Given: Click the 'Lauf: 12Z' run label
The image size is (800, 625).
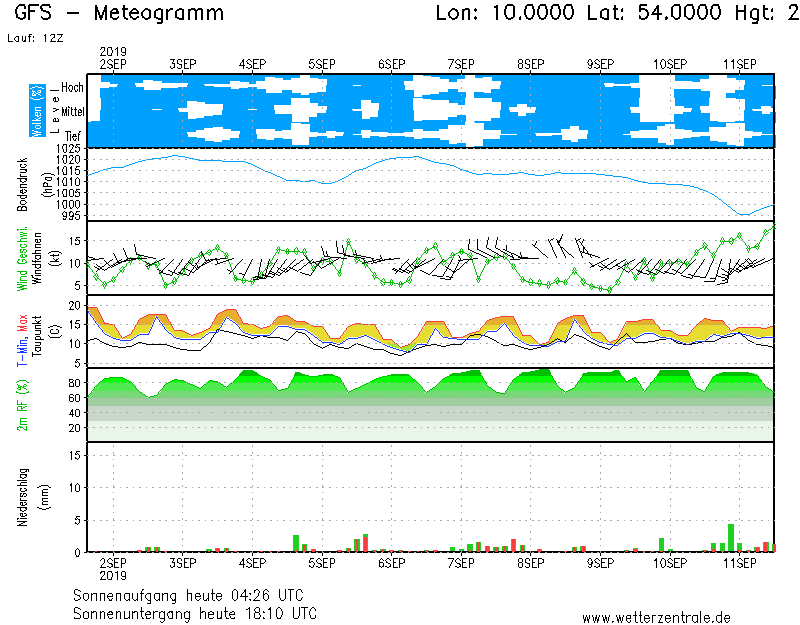Looking at the screenshot, I should click(x=35, y=38).
